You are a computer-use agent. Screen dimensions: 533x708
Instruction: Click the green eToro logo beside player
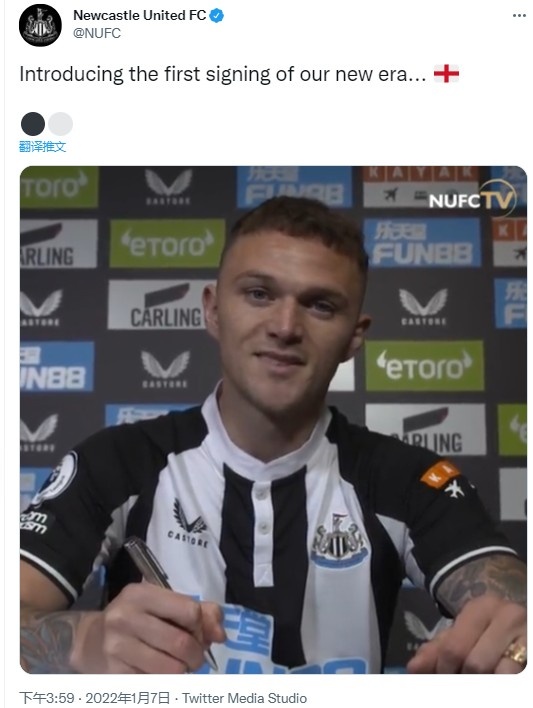click(x=425, y=365)
